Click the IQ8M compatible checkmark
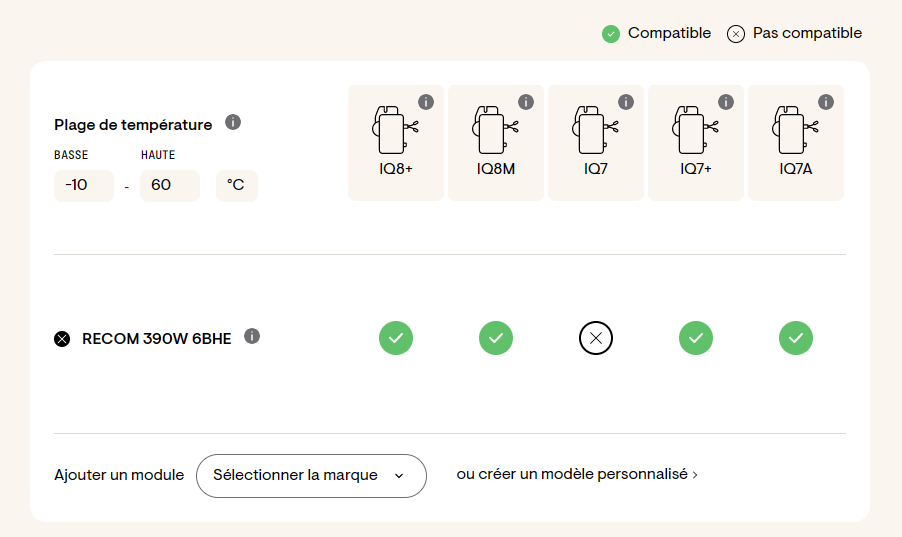 tap(496, 338)
